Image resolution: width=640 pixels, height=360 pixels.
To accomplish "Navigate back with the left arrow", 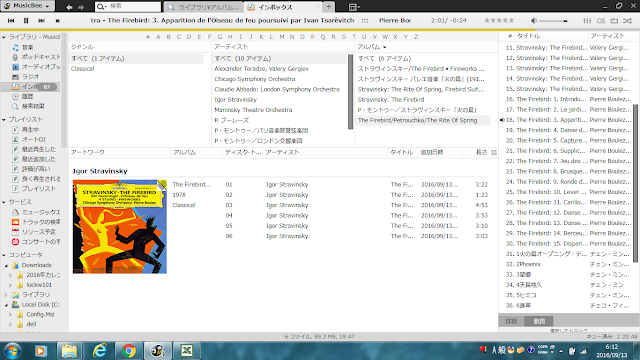I will [x=69, y=7].
